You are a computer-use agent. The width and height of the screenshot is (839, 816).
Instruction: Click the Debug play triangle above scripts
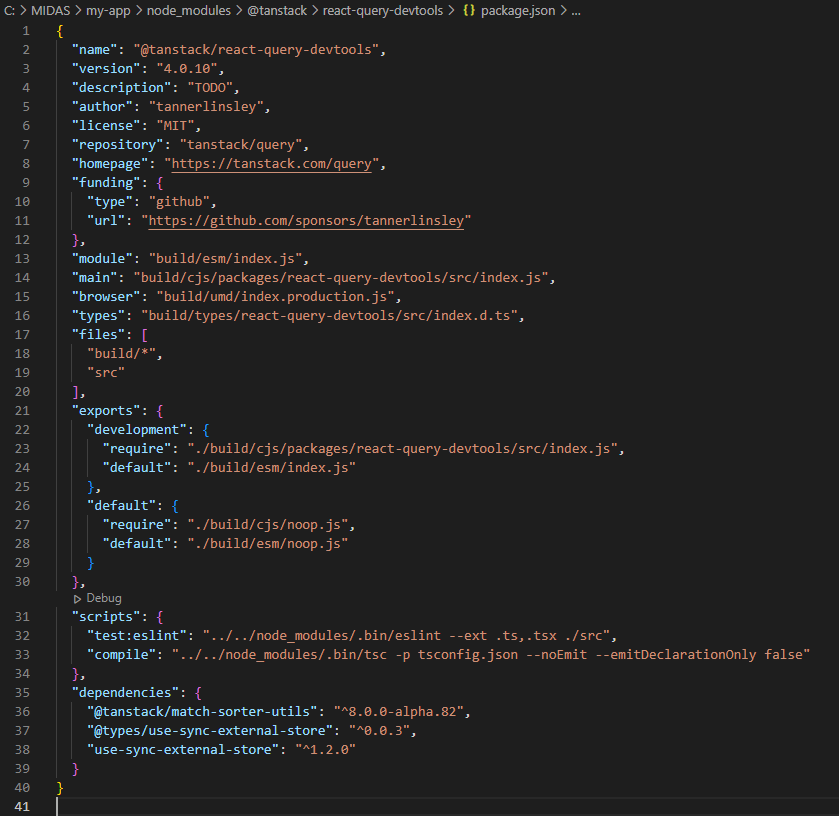click(77, 599)
